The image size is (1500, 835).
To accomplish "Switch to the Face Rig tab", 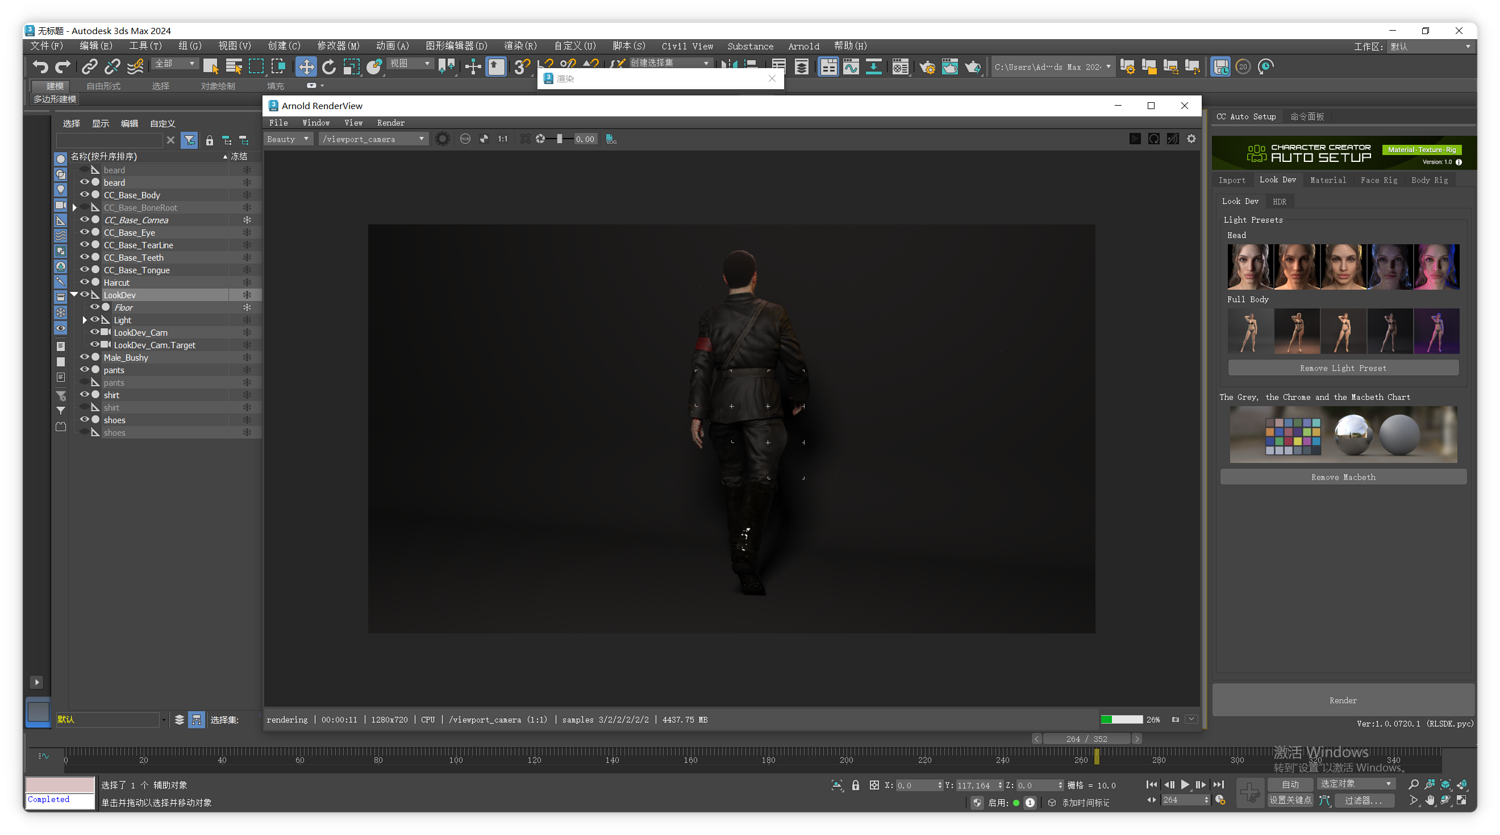I will click(1378, 180).
